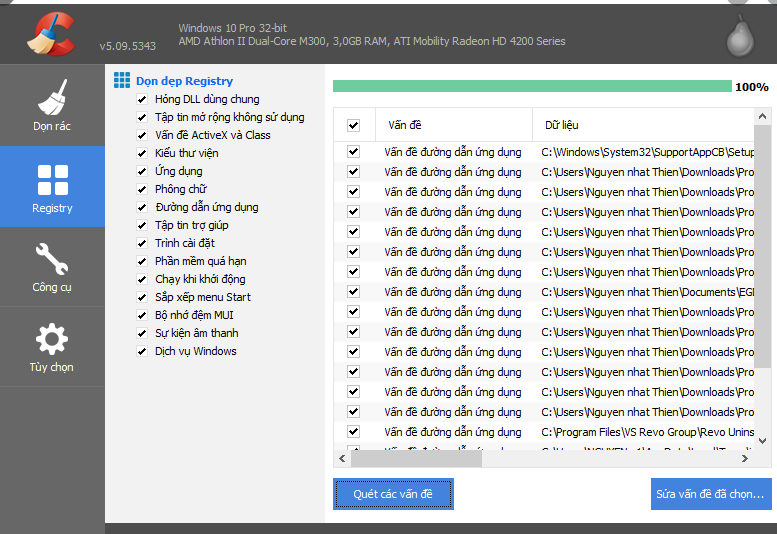Image resolution: width=777 pixels, height=534 pixels.
Task: Toggle Chạy khi khởi động checkbox
Action: (142, 279)
